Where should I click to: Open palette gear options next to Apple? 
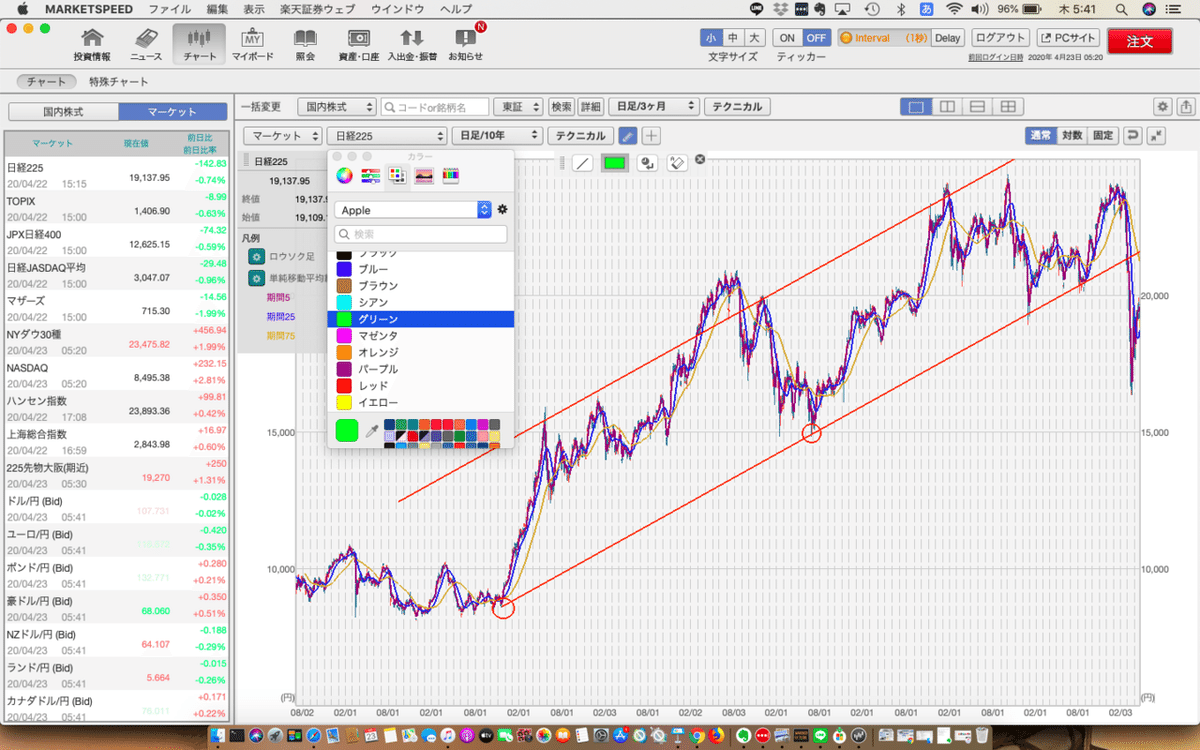[502, 210]
